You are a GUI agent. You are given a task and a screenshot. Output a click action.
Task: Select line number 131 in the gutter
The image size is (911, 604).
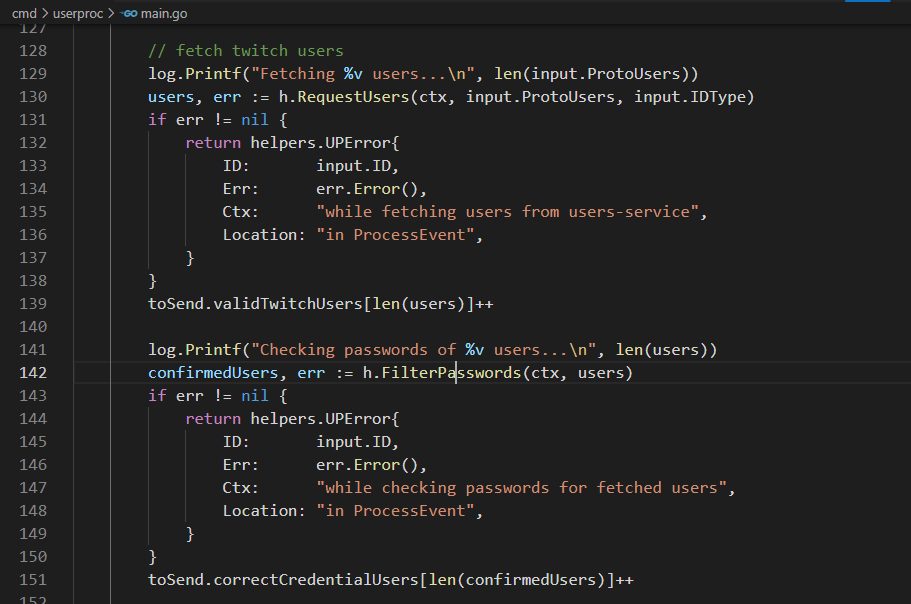33,120
